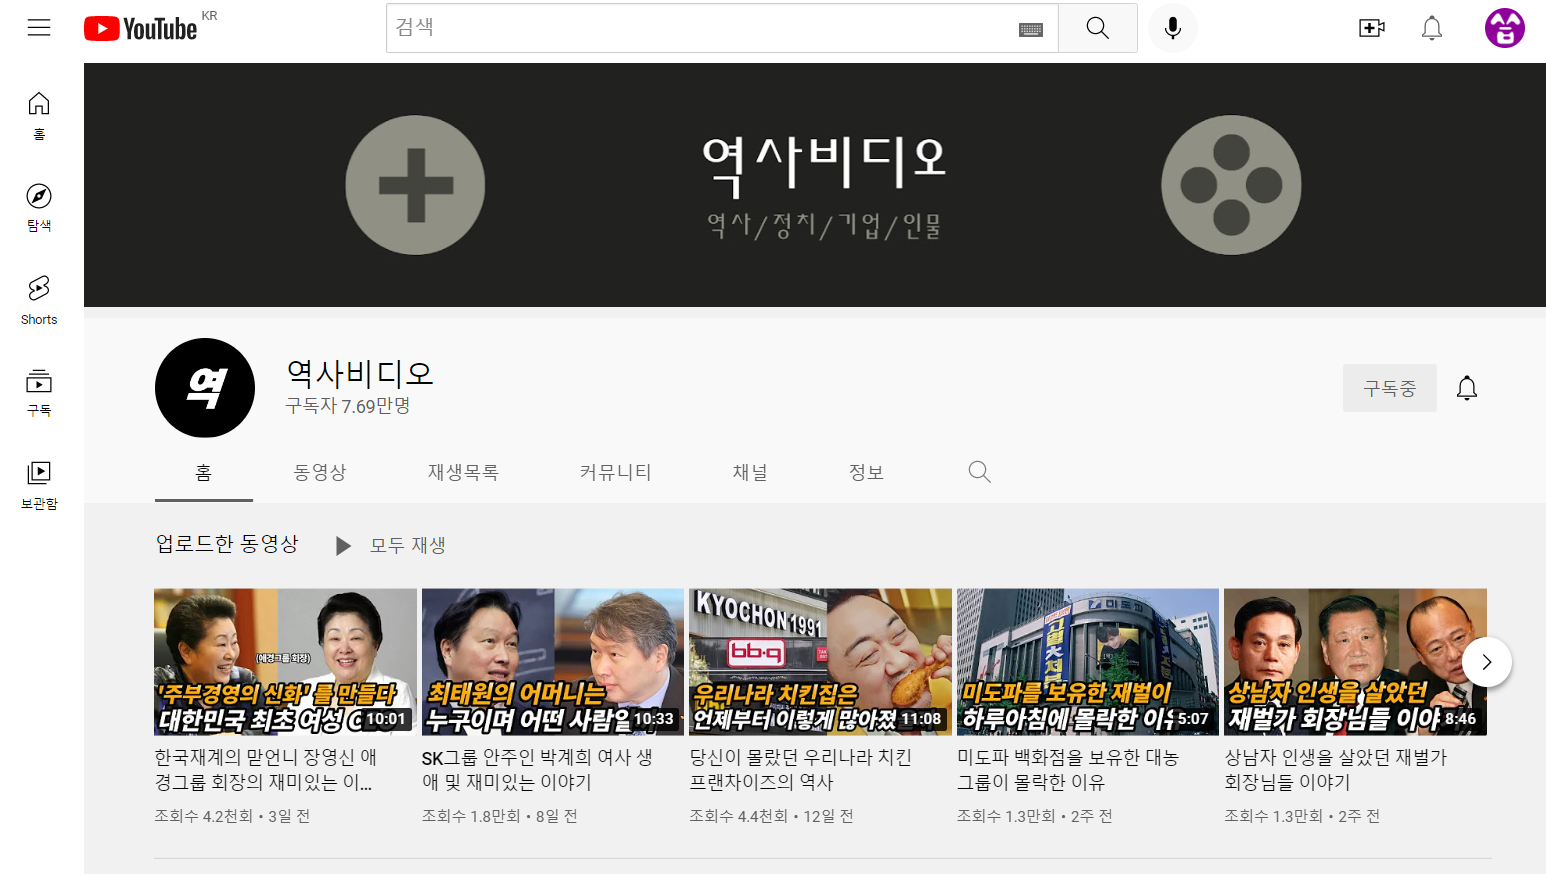Image resolution: width=1546 pixels, height=874 pixels.
Task: Go to the YouTube home logo
Action: pyautogui.click(x=140, y=28)
